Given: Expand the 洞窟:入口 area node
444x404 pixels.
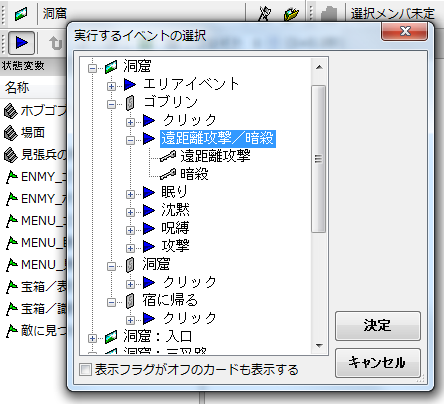Looking at the screenshot, I should pyautogui.click(x=92, y=338).
